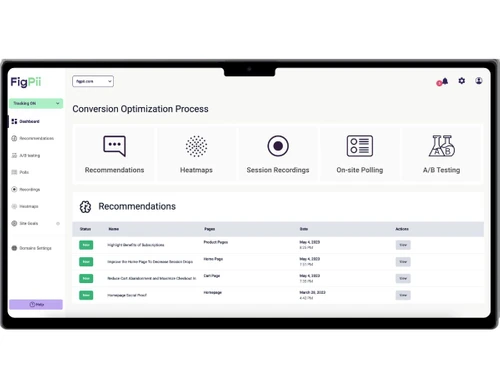Click the A/B testing icon in sidebar
The image size is (500, 375).
[x=14, y=155]
